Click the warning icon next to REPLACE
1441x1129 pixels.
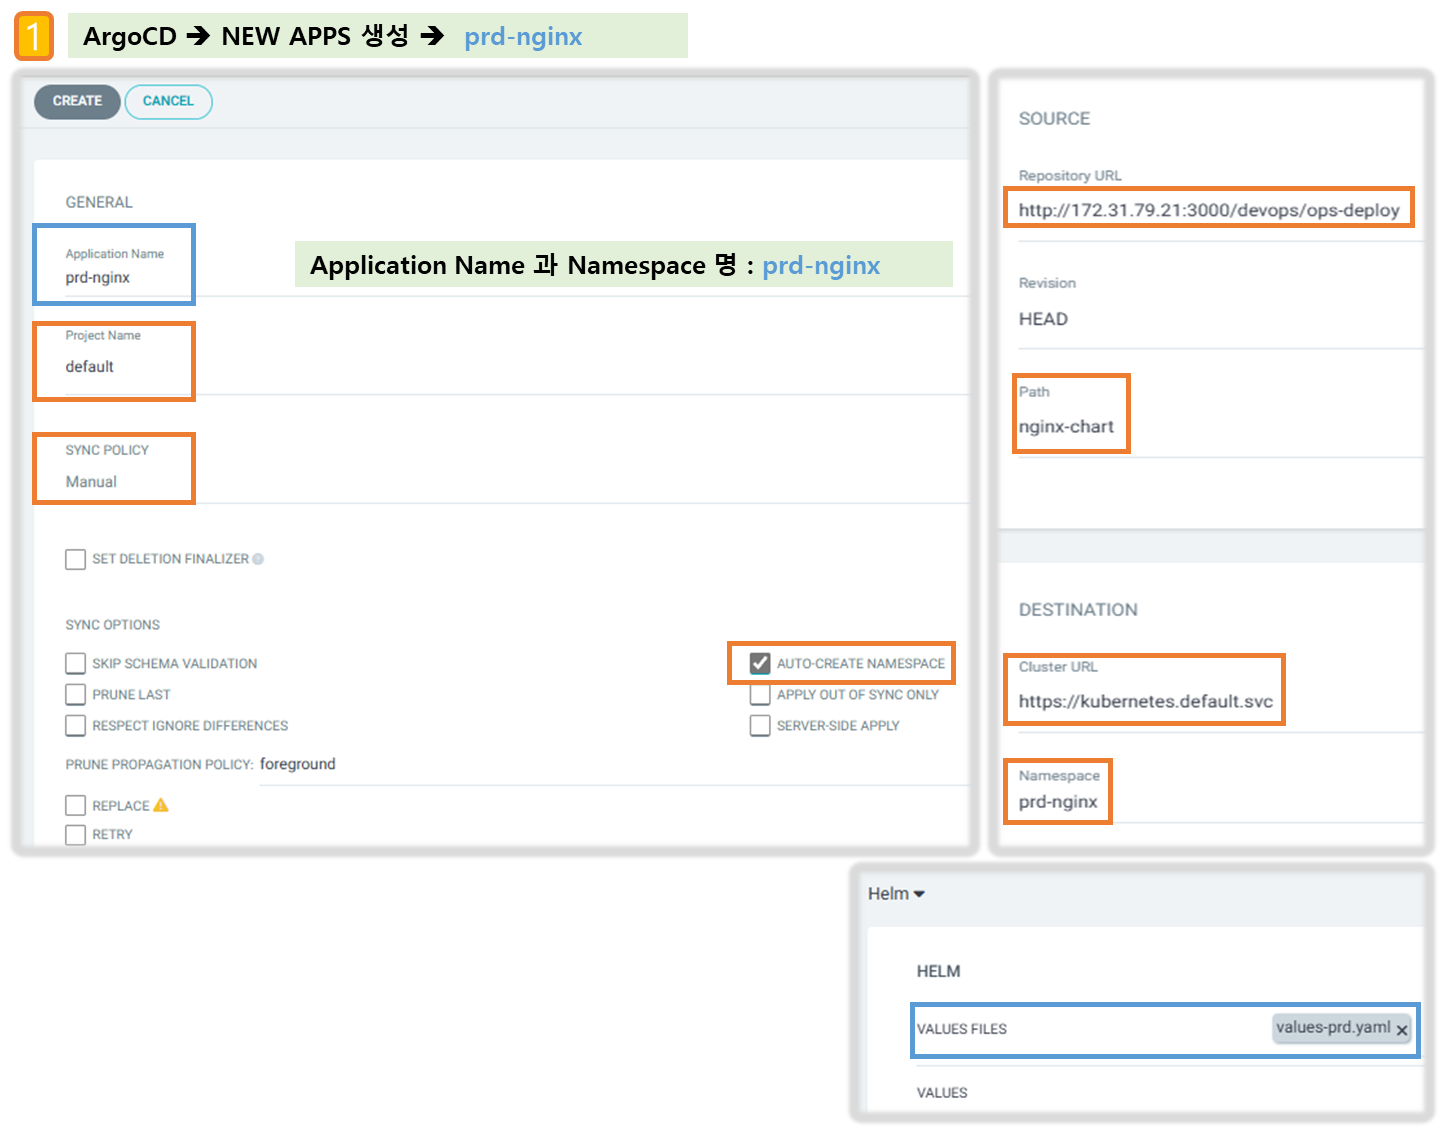[161, 805]
